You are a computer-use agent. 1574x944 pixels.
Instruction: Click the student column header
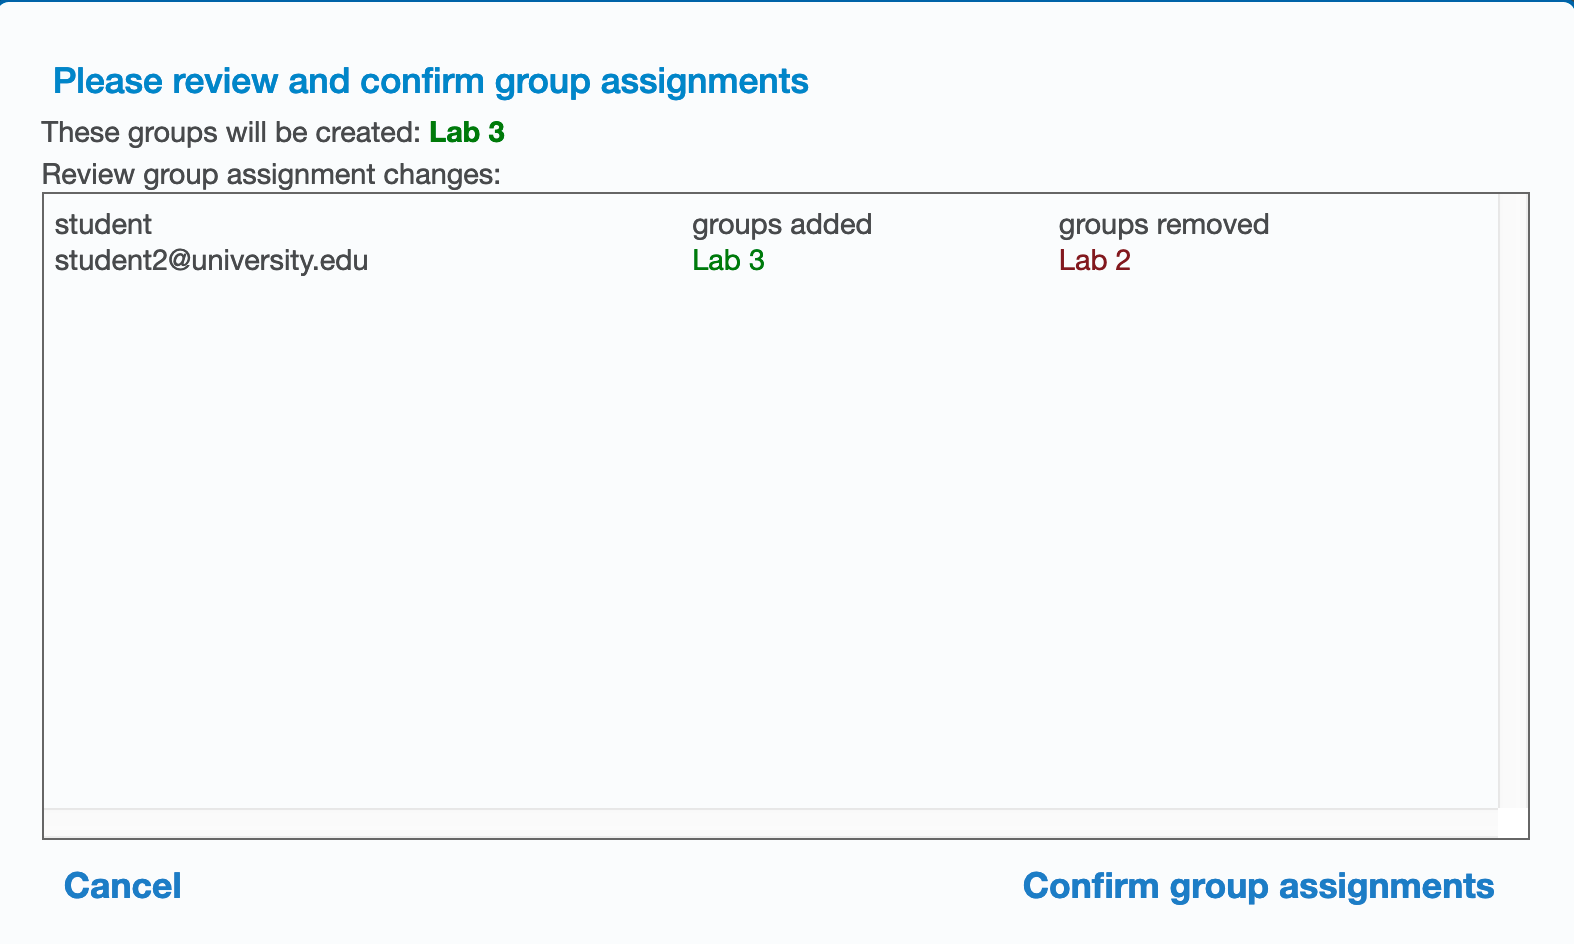click(x=103, y=224)
